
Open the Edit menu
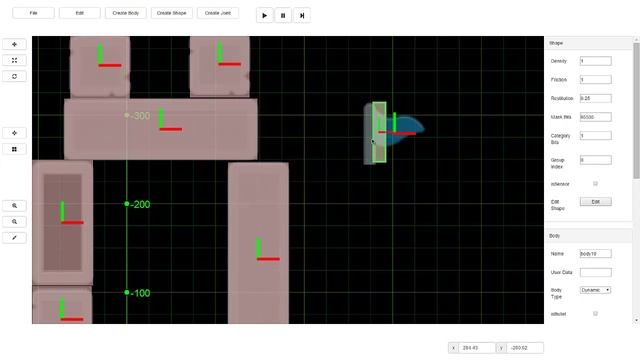(x=80, y=13)
